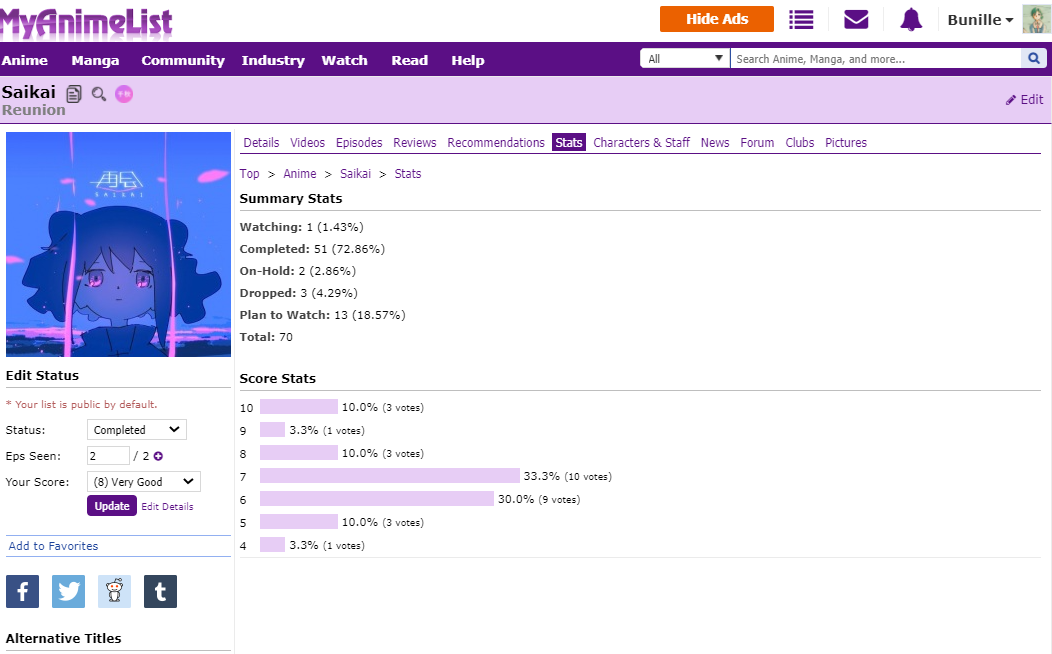This screenshot has width=1052, height=654.
Task: Share on Facebook
Action: (x=22, y=591)
